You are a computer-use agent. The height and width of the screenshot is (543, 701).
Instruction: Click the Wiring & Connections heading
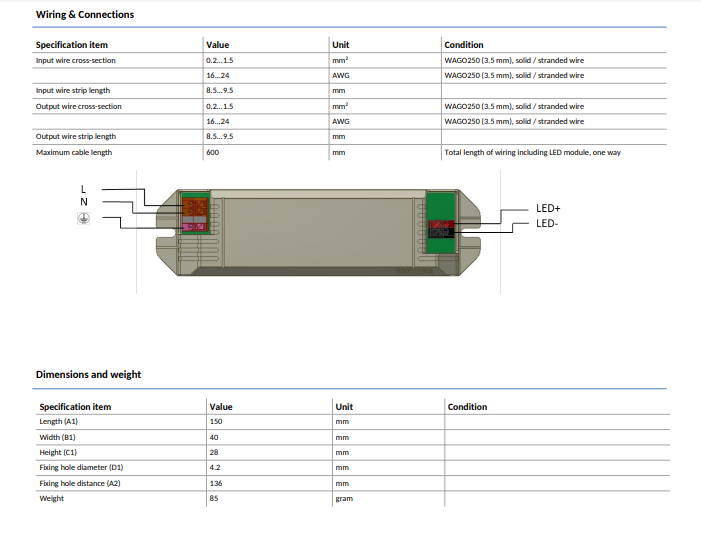pyautogui.click(x=85, y=15)
